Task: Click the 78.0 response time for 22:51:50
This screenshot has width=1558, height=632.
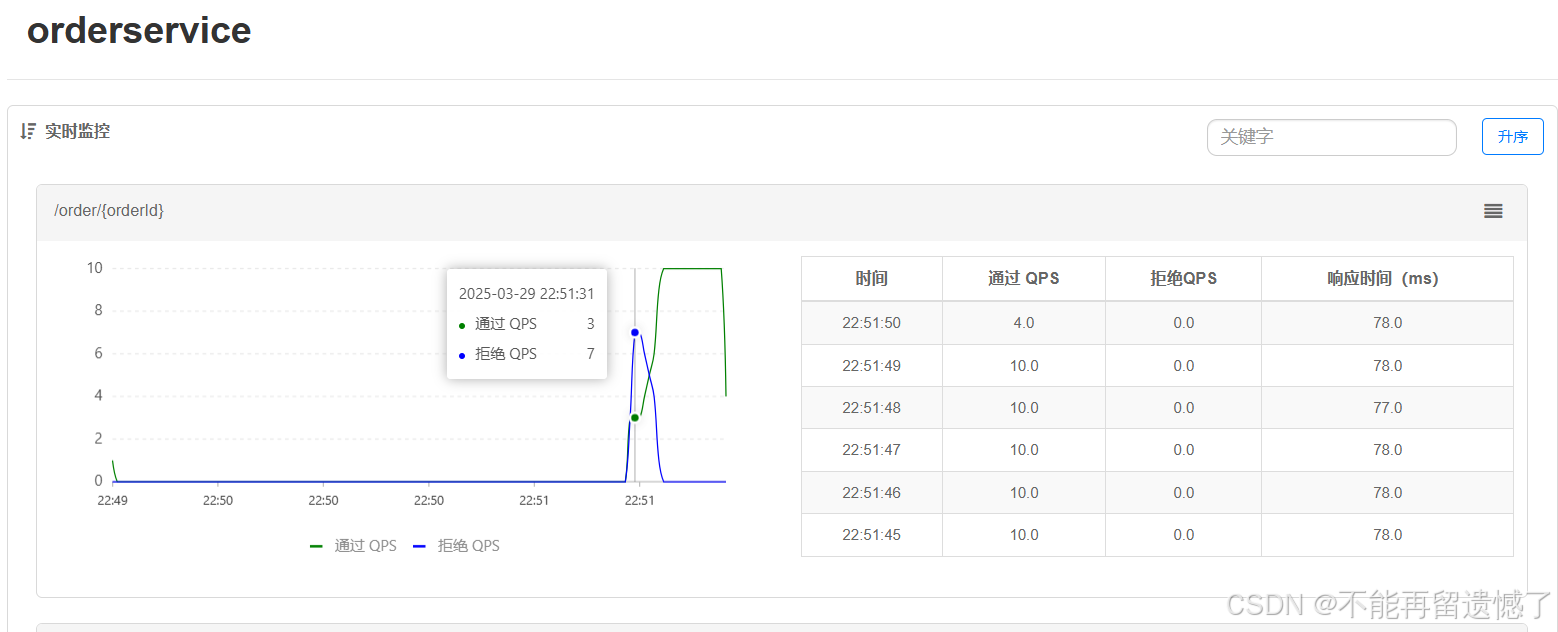Action: pyautogui.click(x=1387, y=323)
